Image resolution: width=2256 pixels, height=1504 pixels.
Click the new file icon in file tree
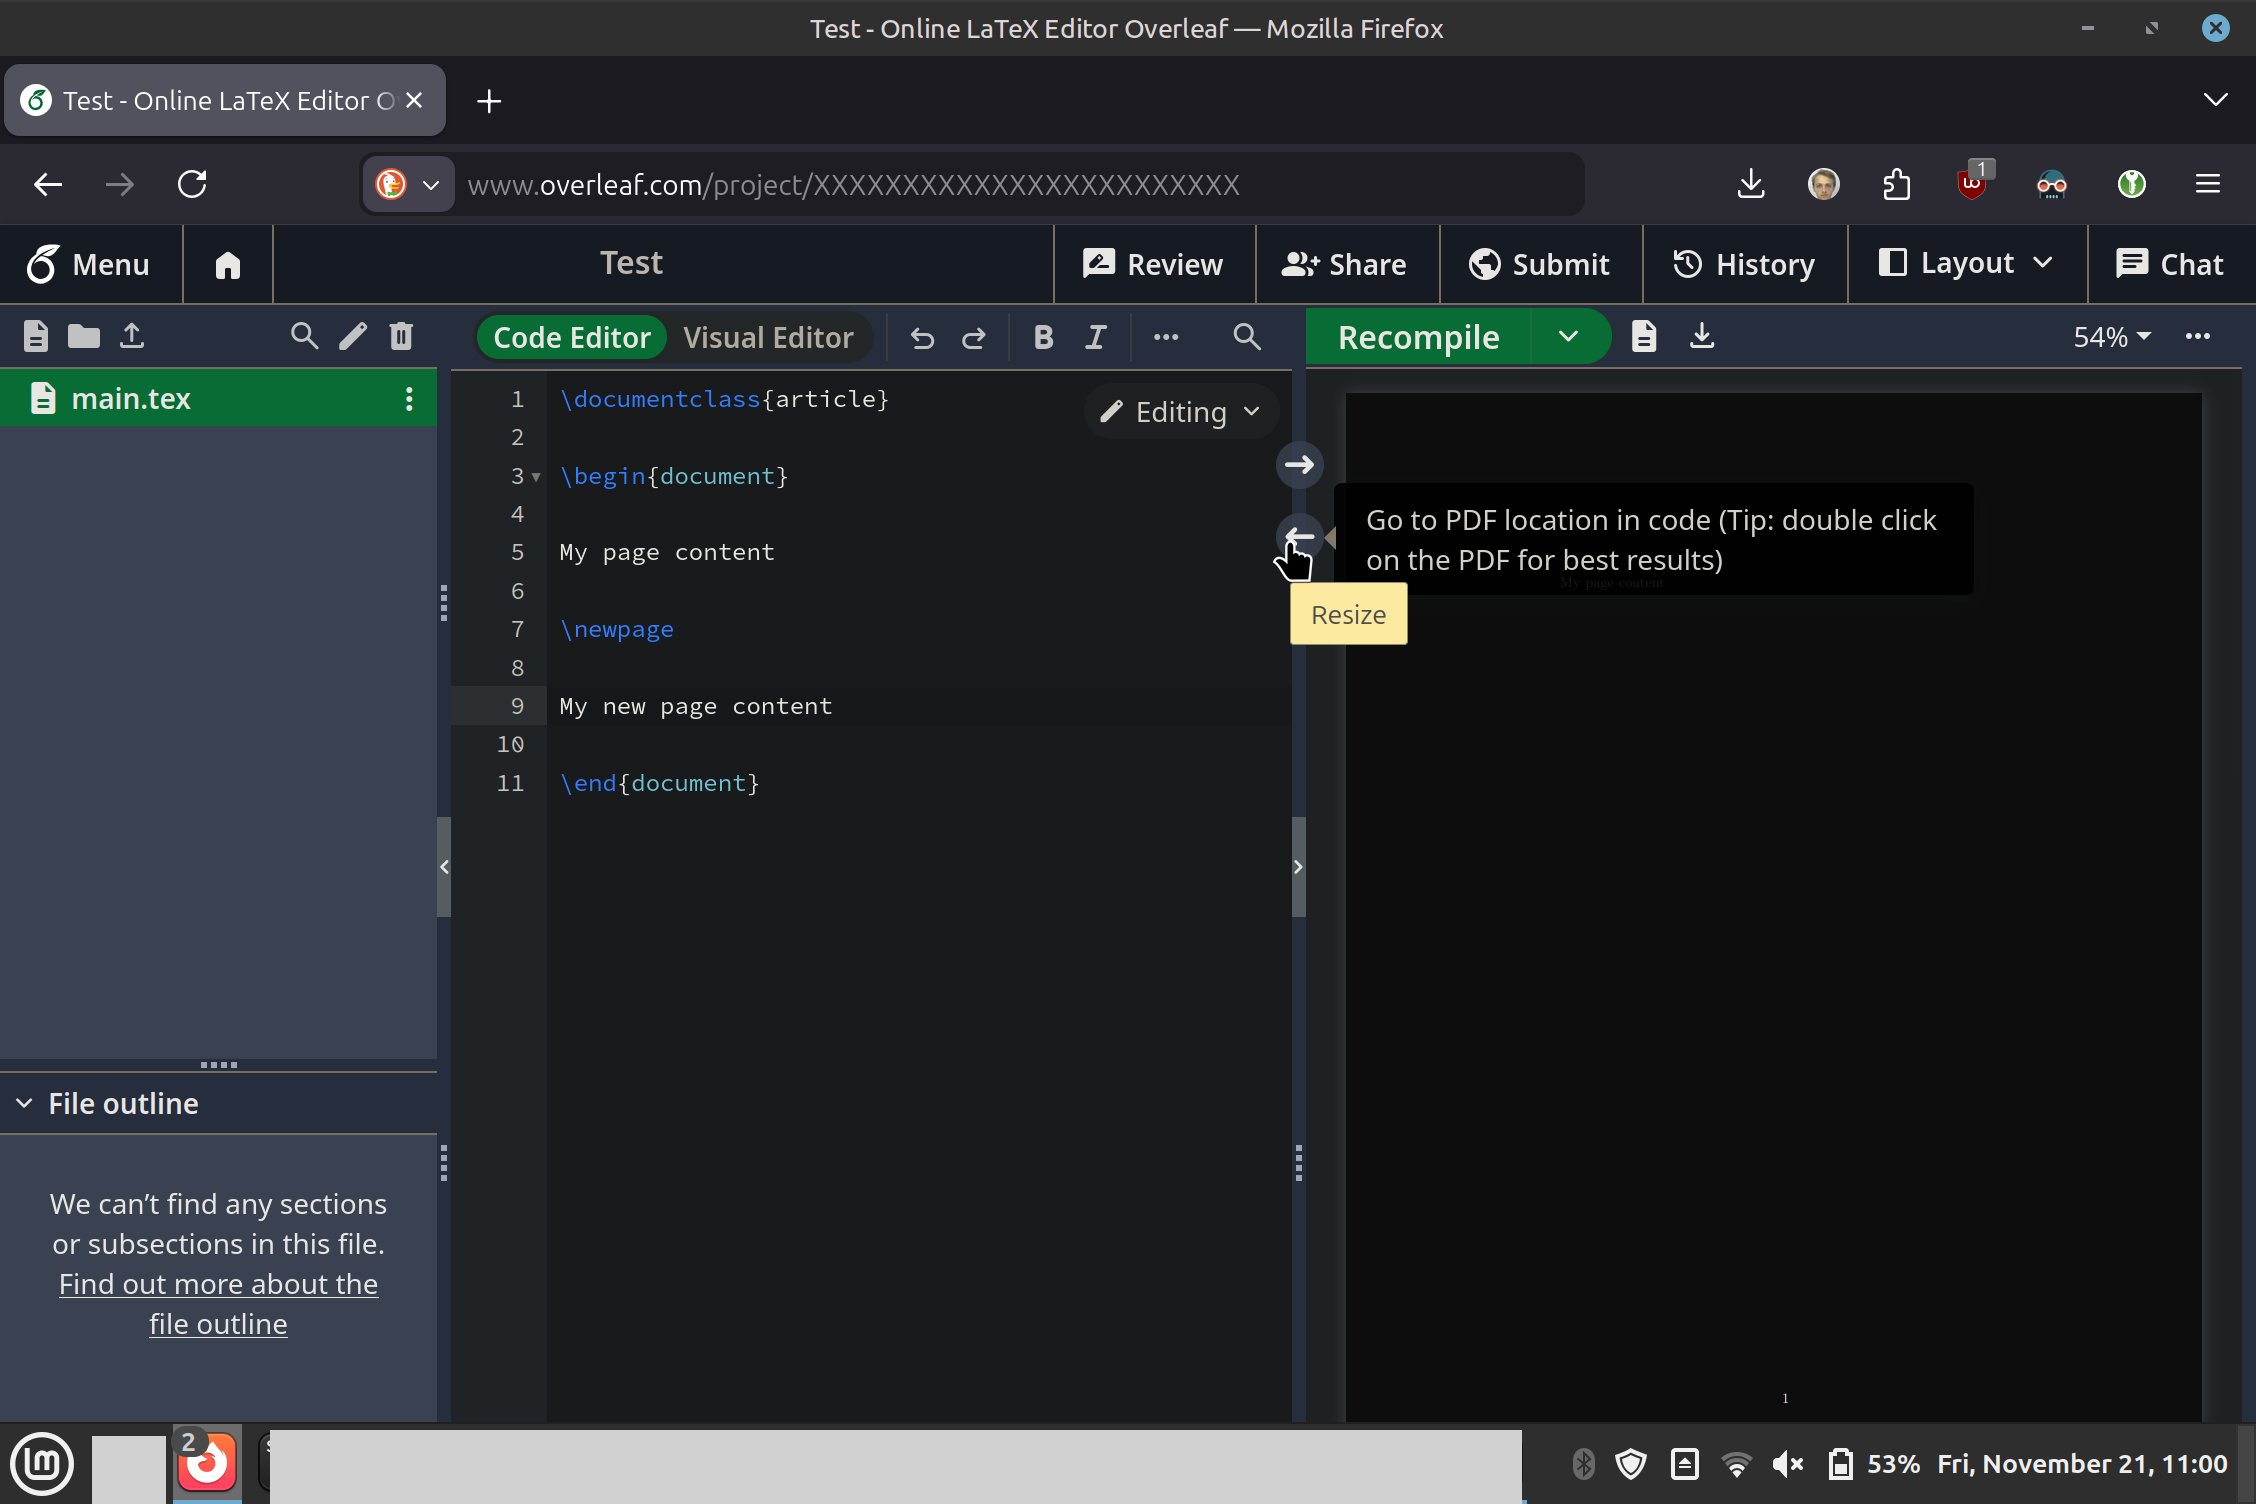point(36,336)
